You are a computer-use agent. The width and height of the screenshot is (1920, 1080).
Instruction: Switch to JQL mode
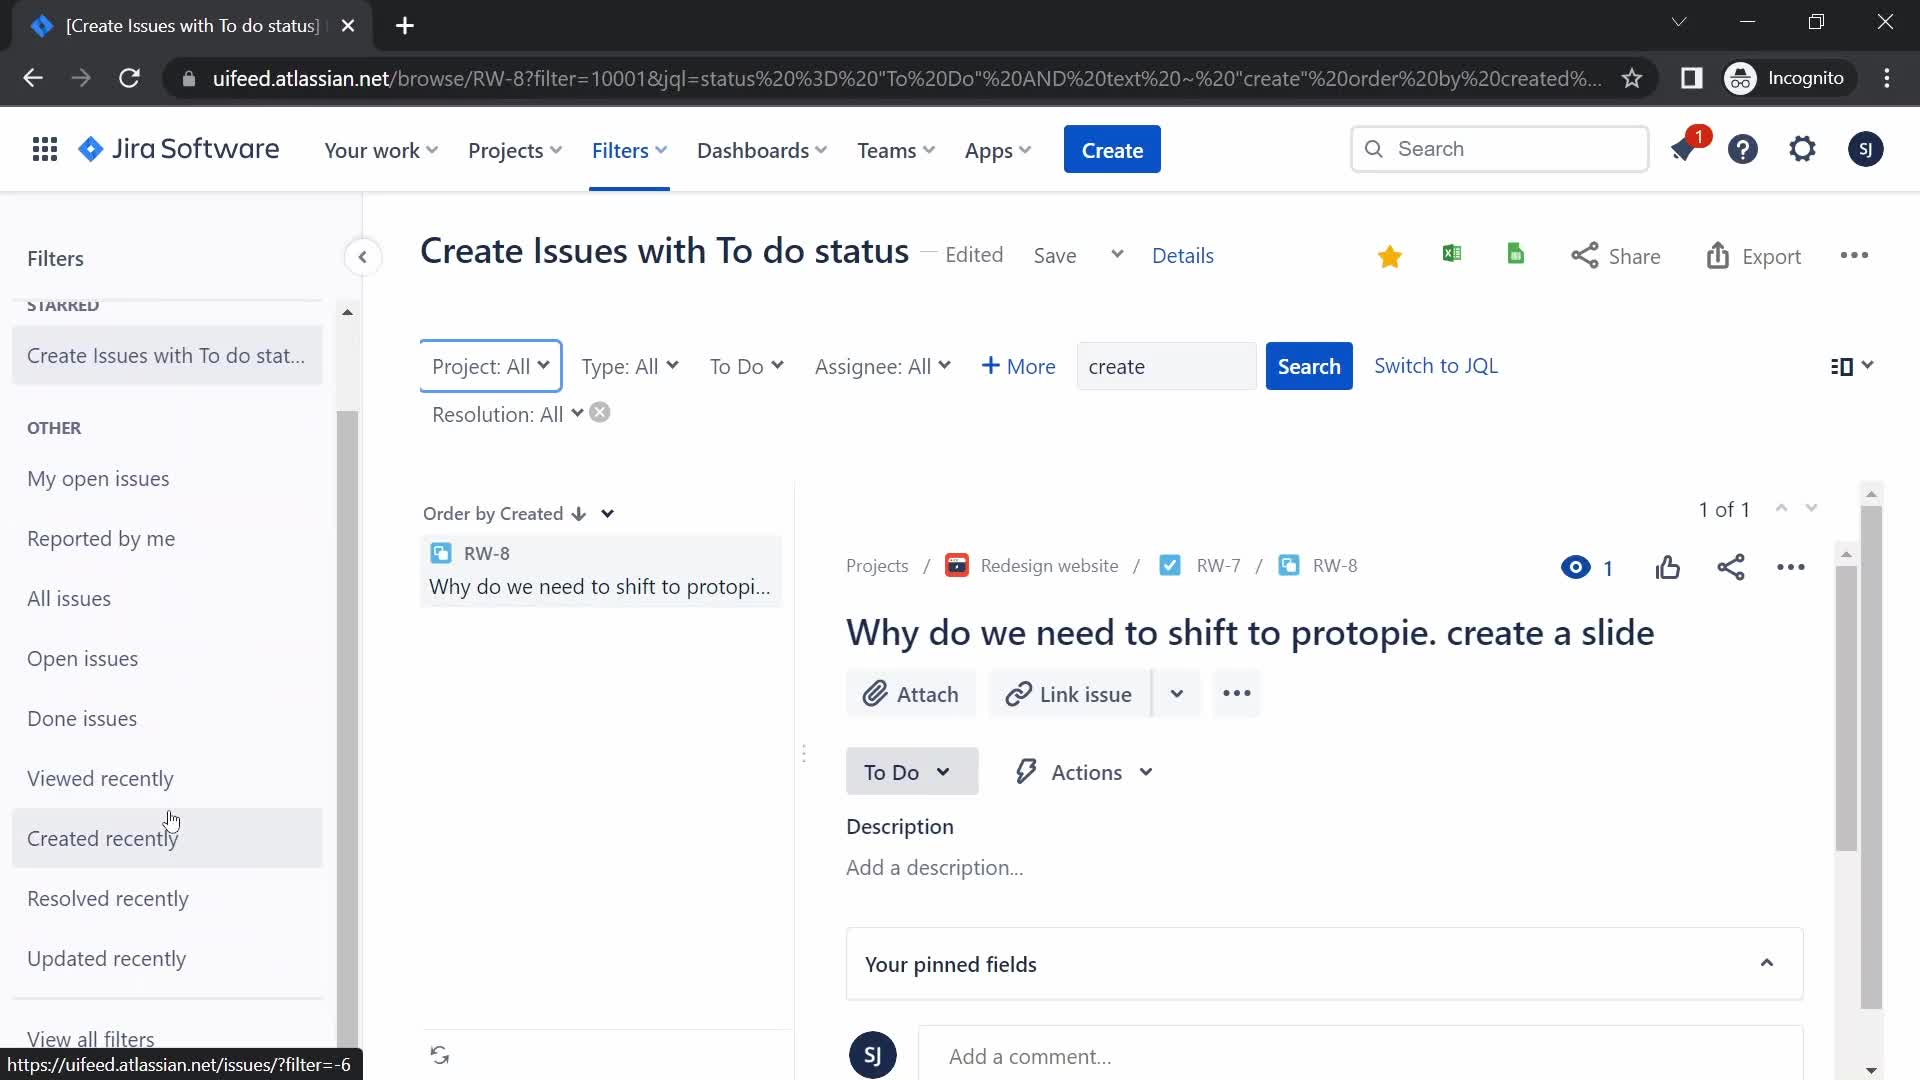point(1435,366)
